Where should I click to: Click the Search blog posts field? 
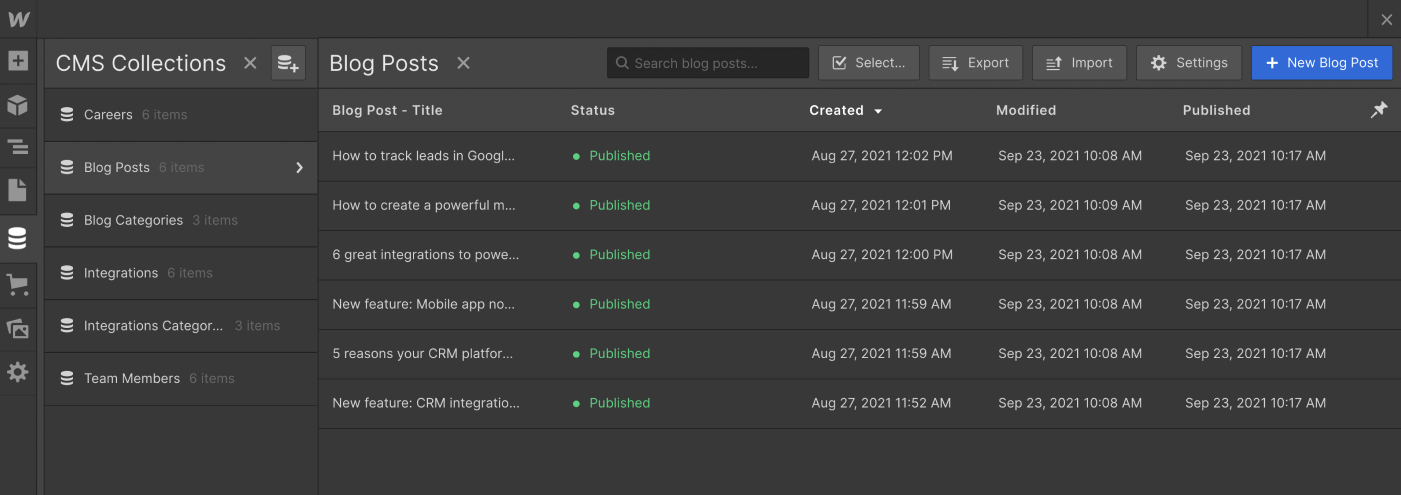pyautogui.click(x=708, y=63)
